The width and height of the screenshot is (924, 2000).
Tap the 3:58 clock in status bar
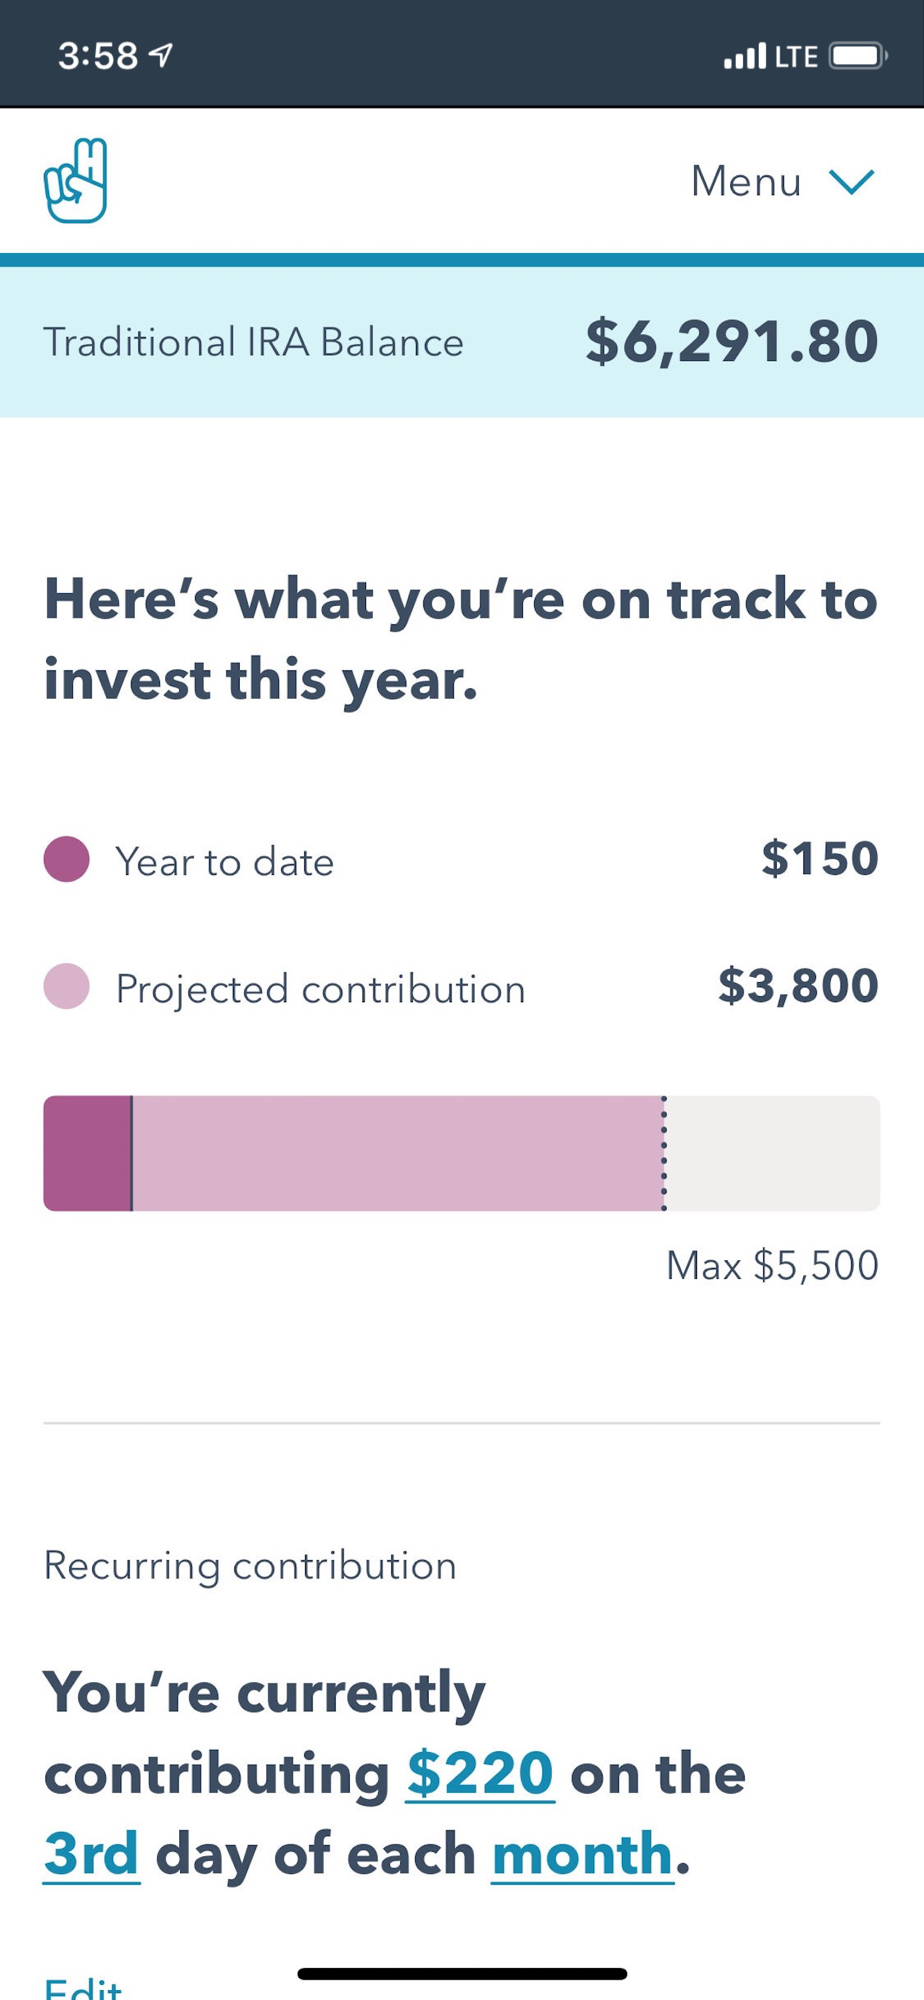(x=97, y=55)
